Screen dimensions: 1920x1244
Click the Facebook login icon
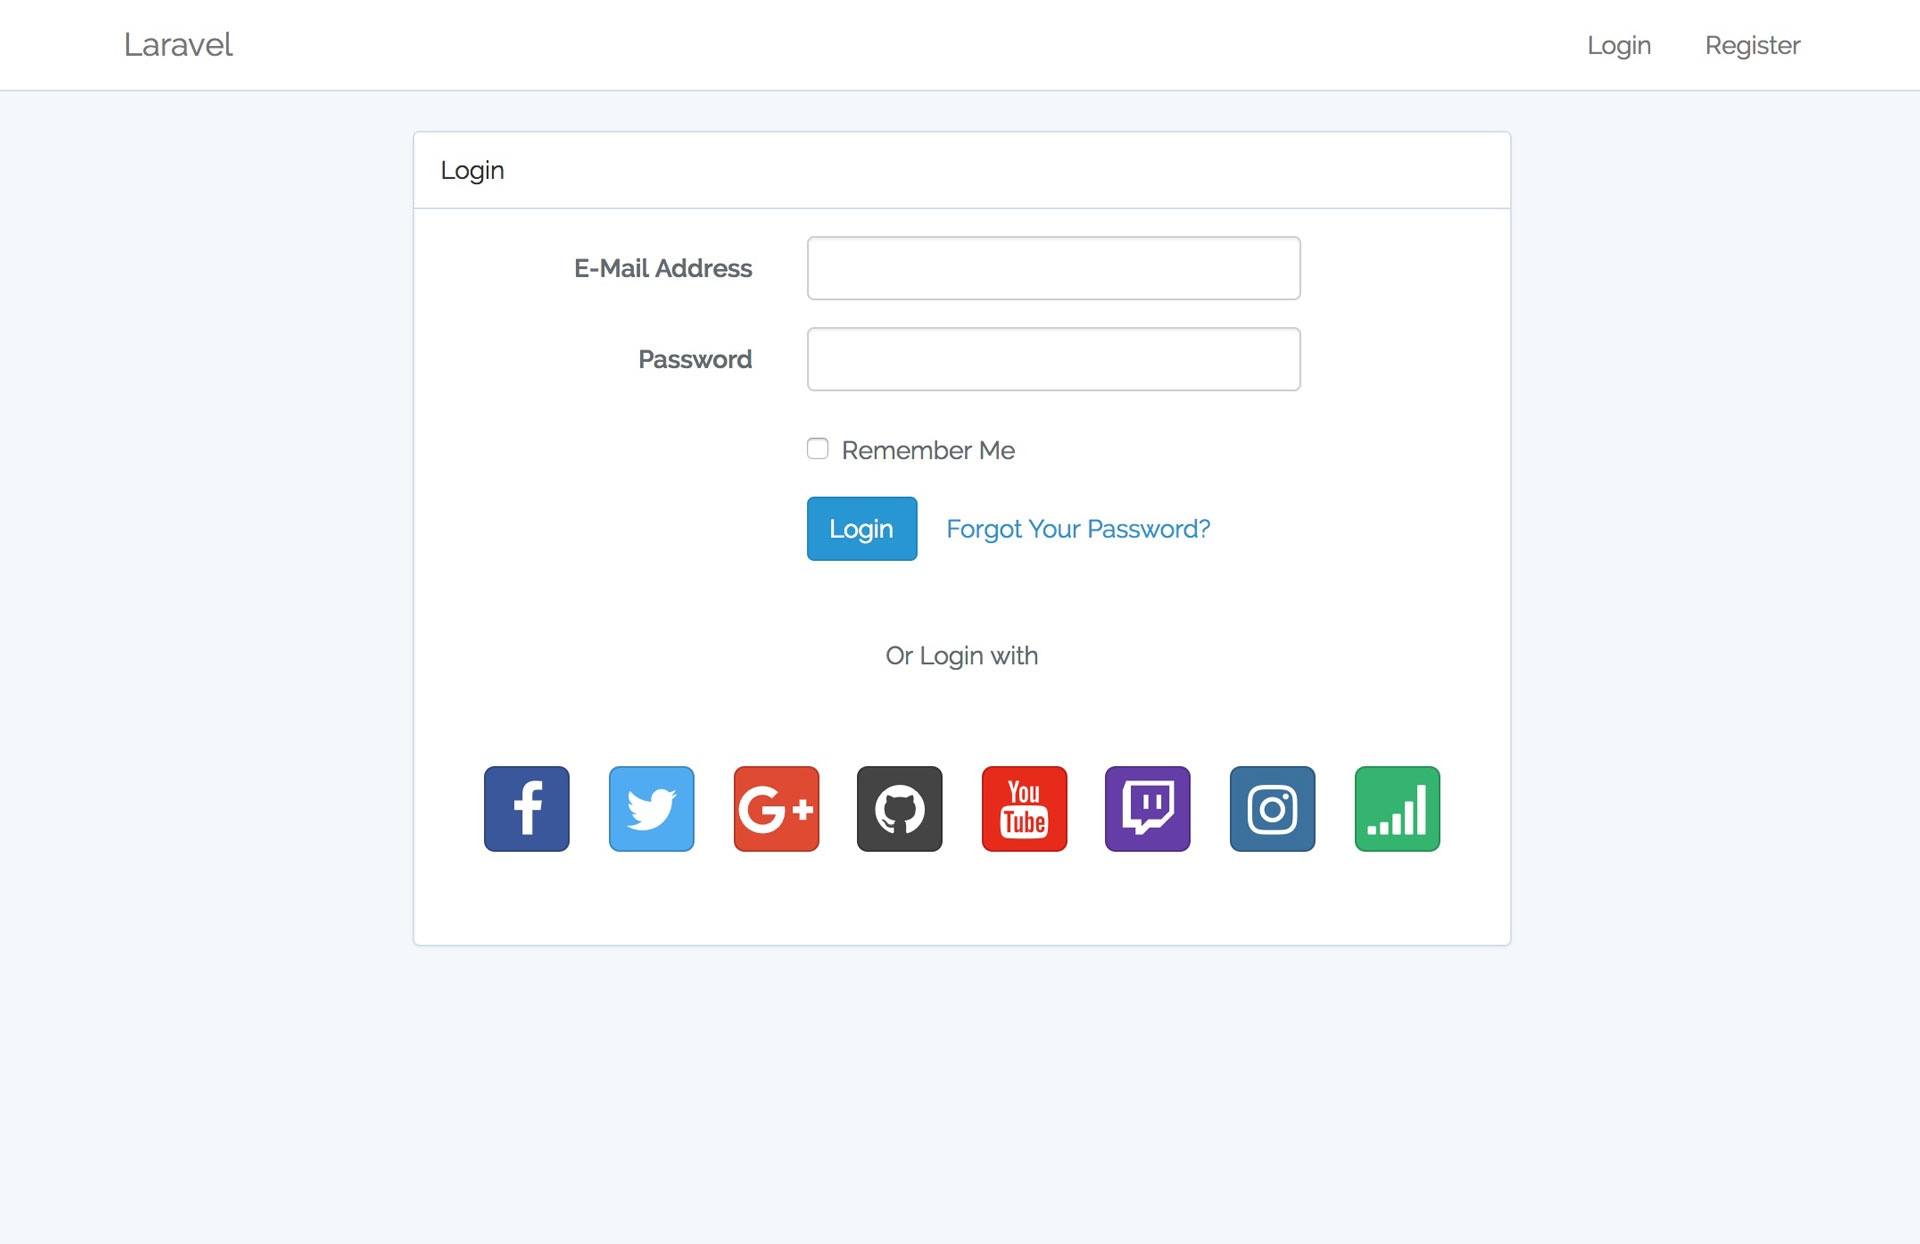pyautogui.click(x=525, y=807)
